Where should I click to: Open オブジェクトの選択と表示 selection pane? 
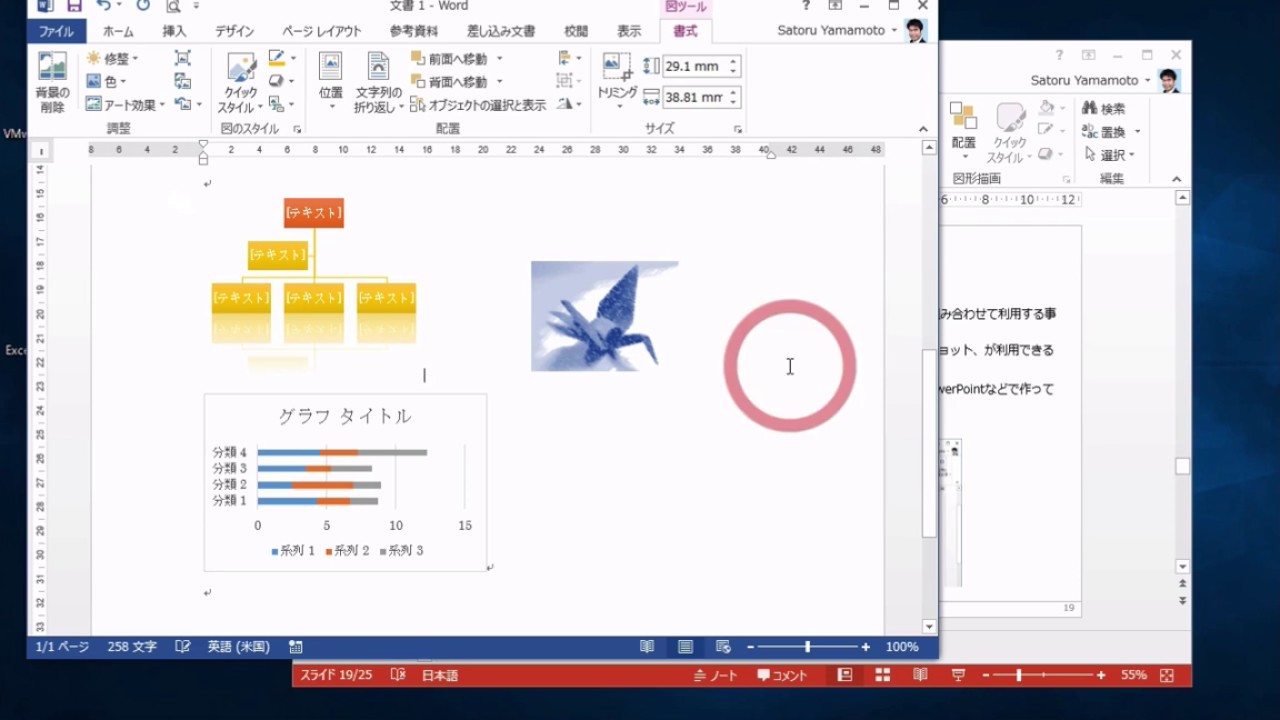tap(478, 105)
